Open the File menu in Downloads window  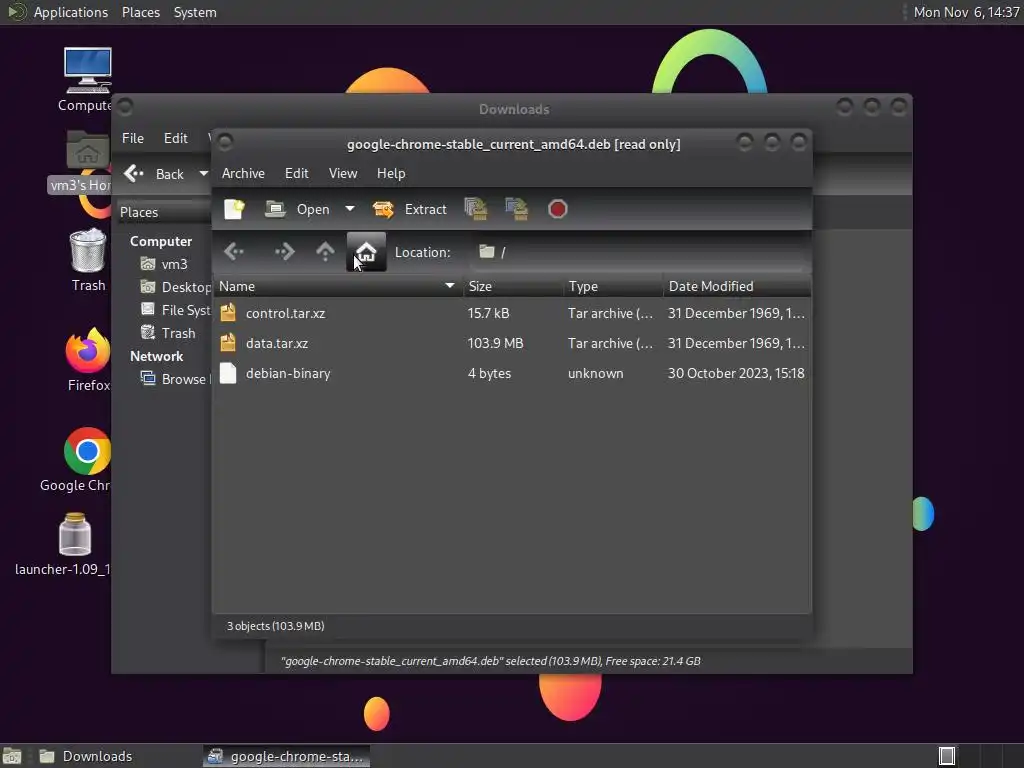133,138
